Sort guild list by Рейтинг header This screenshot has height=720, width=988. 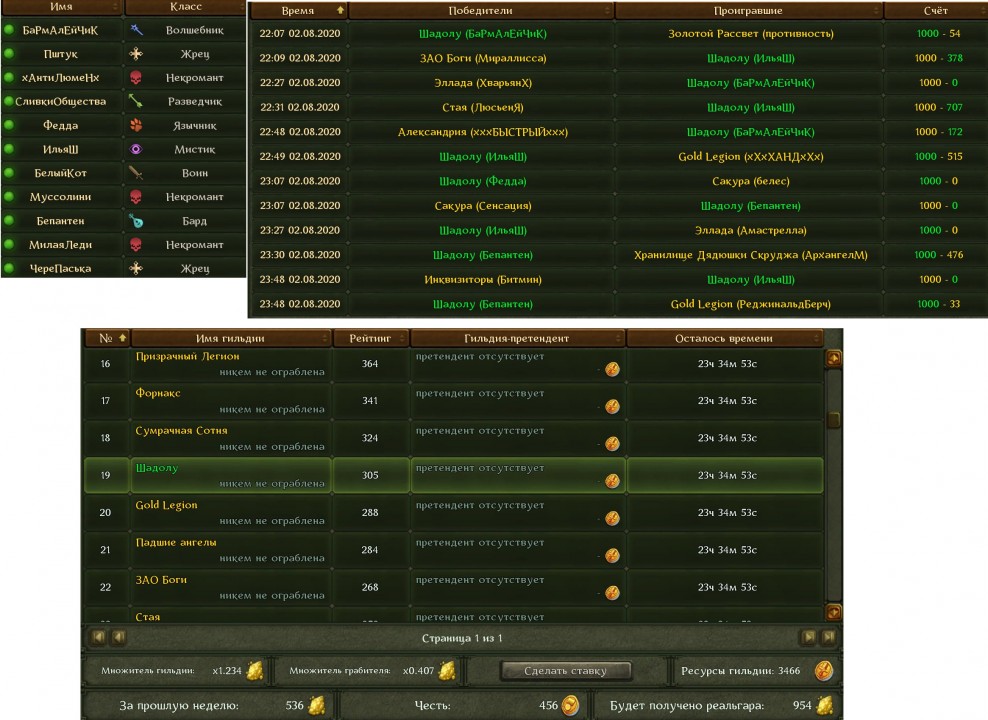pos(369,339)
